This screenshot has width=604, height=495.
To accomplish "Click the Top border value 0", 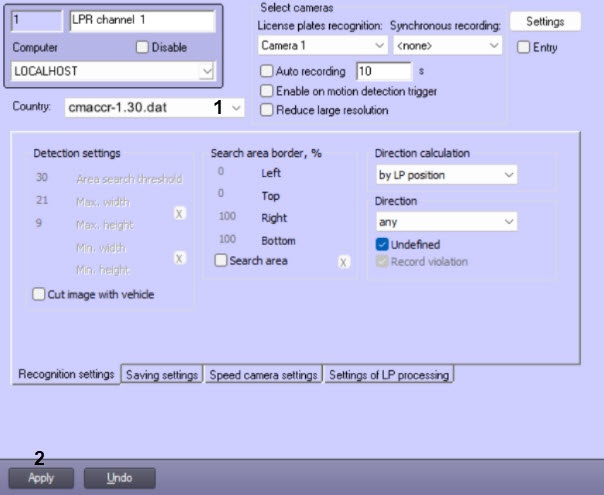I will click(221, 193).
